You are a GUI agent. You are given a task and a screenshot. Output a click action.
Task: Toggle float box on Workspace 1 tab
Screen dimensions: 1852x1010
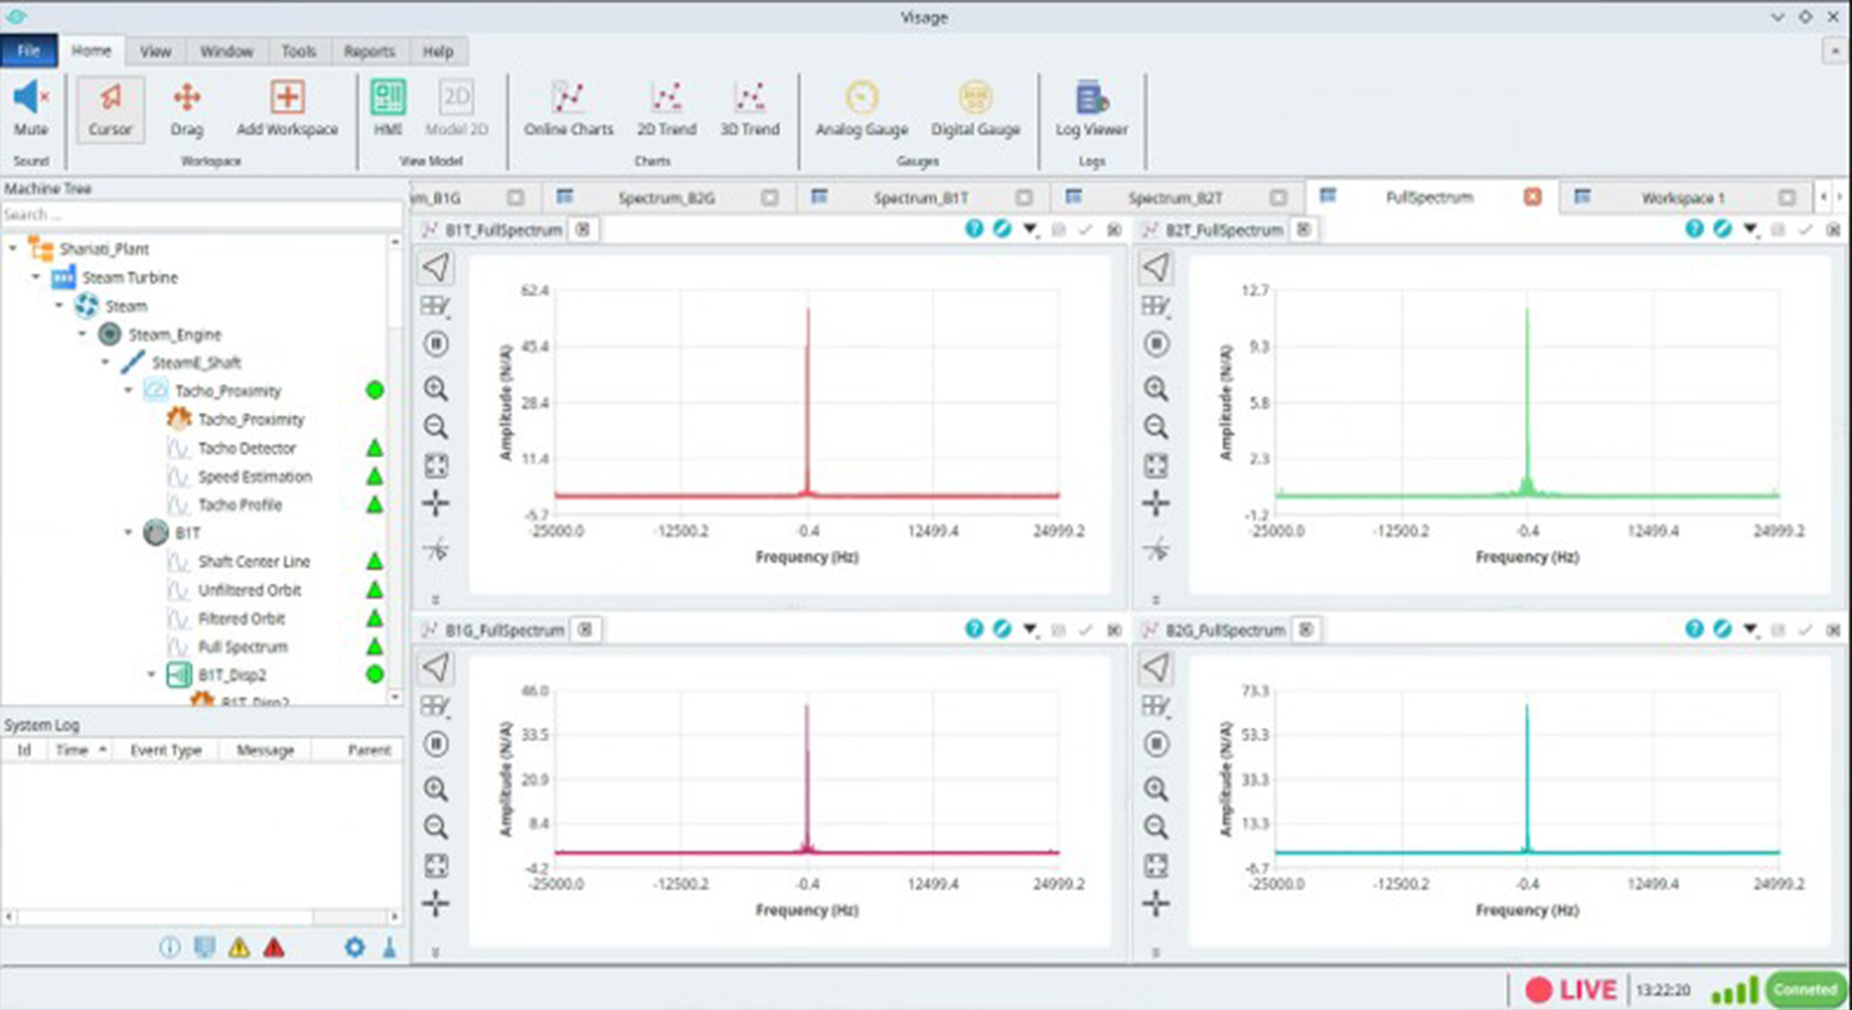coord(1787,198)
